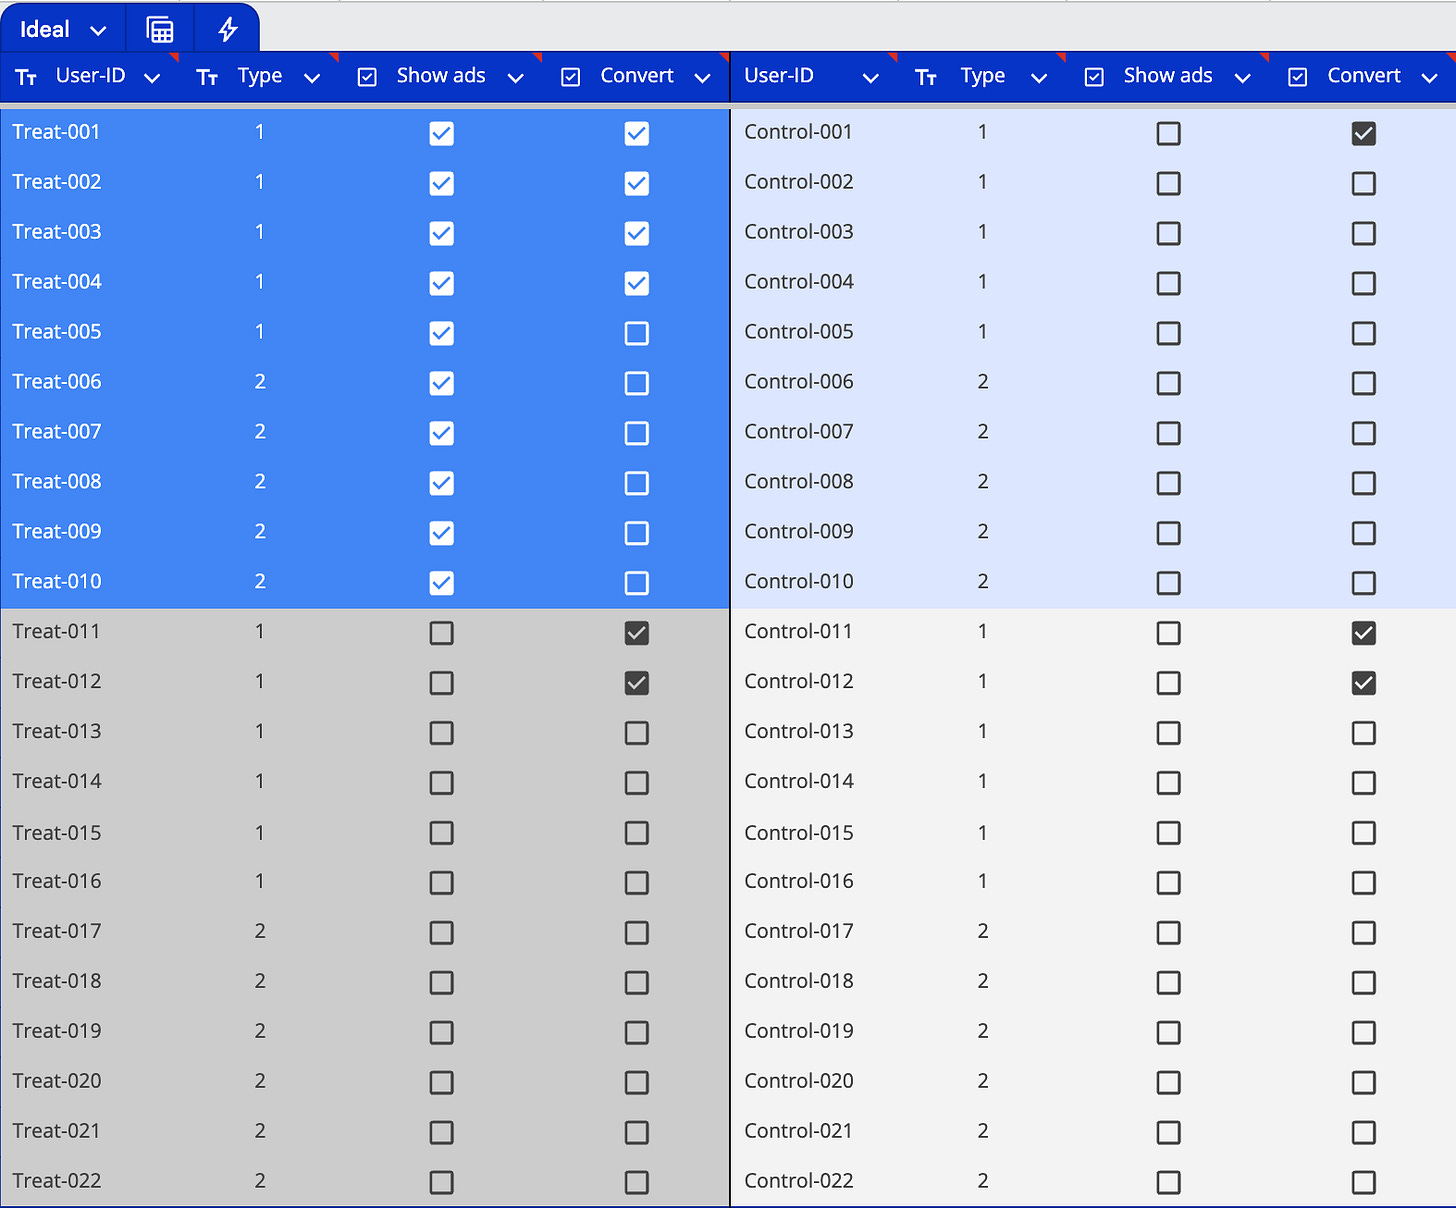This screenshot has height=1208, width=1456.
Task: Check Show ads for Control-005
Action: click(1168, 333)
